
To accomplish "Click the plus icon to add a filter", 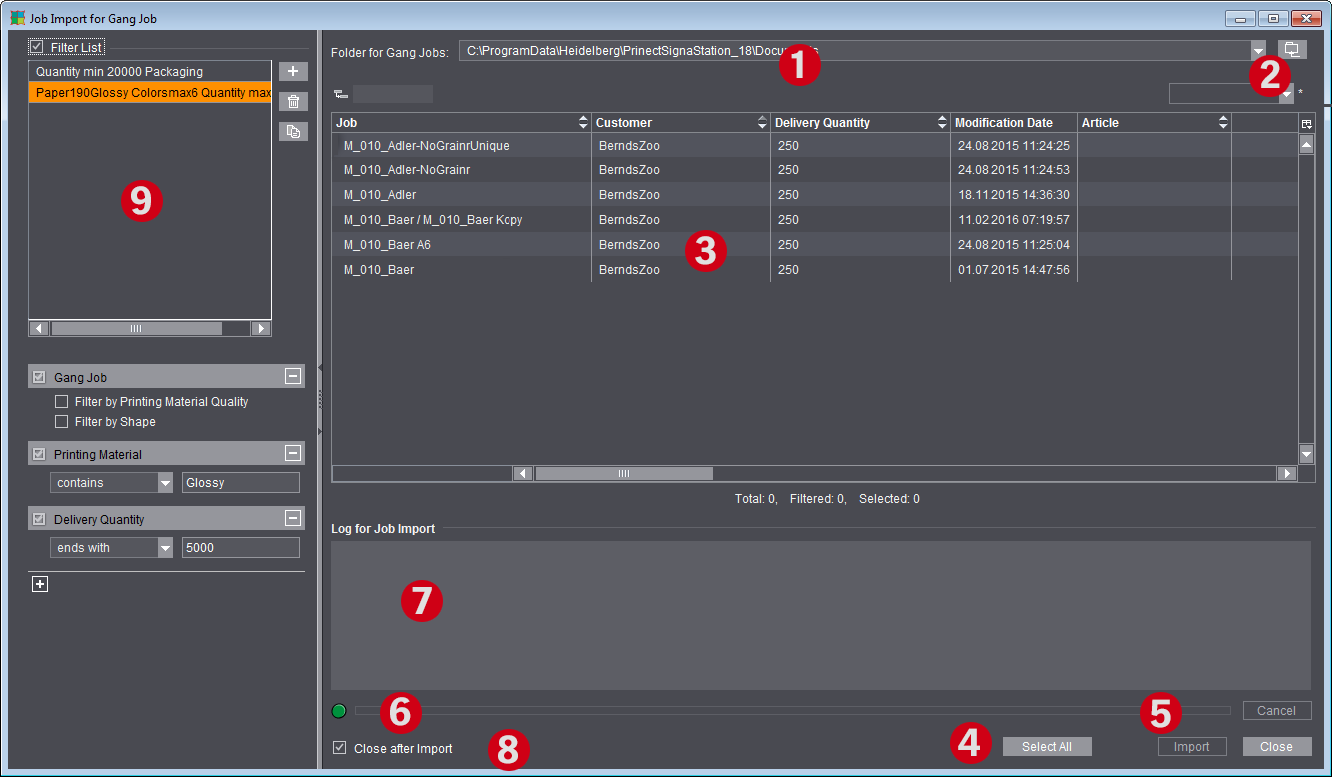I will tap(293, 72).
